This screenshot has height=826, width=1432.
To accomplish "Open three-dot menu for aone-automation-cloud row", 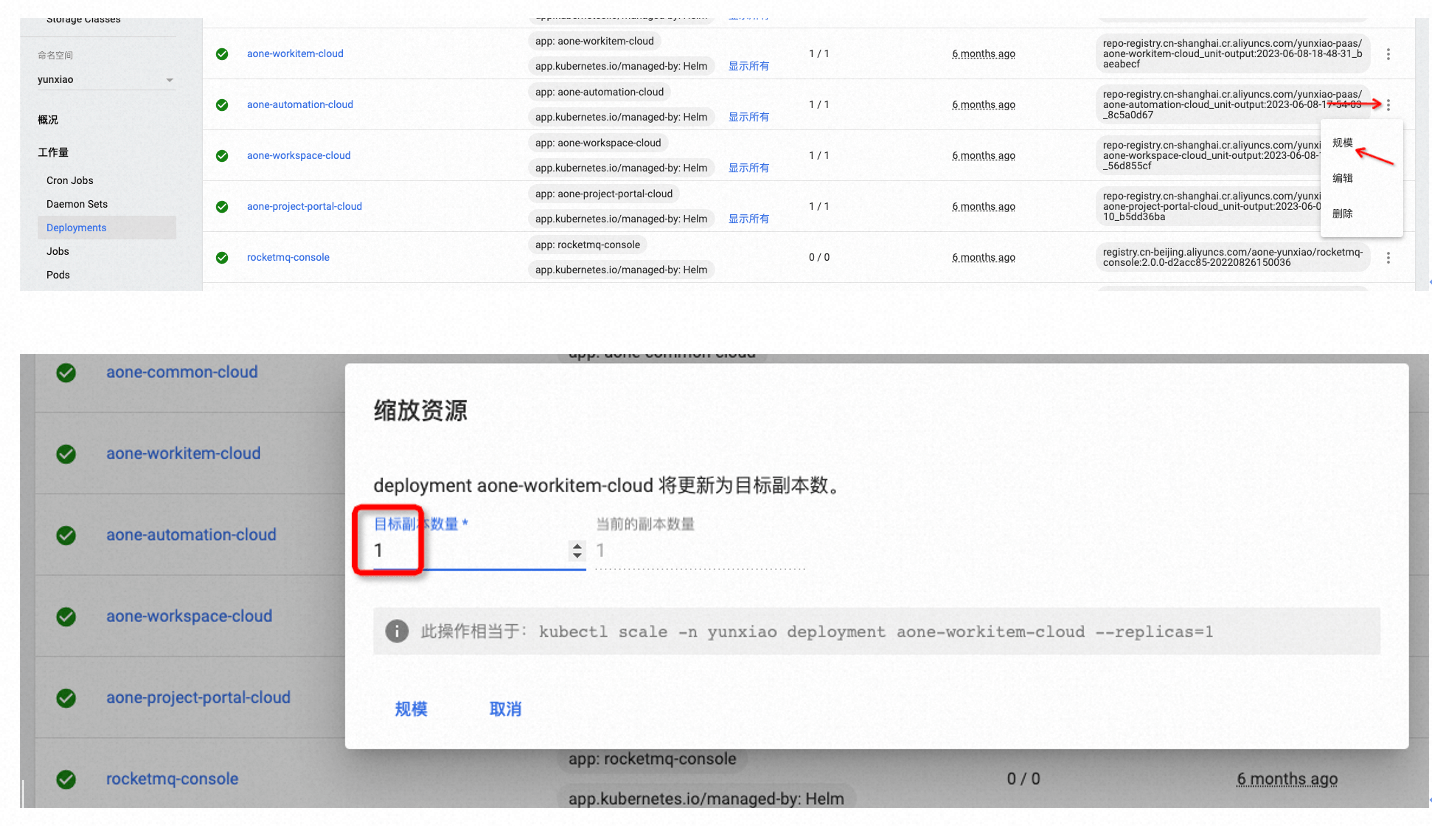I will click(1388, 105).
